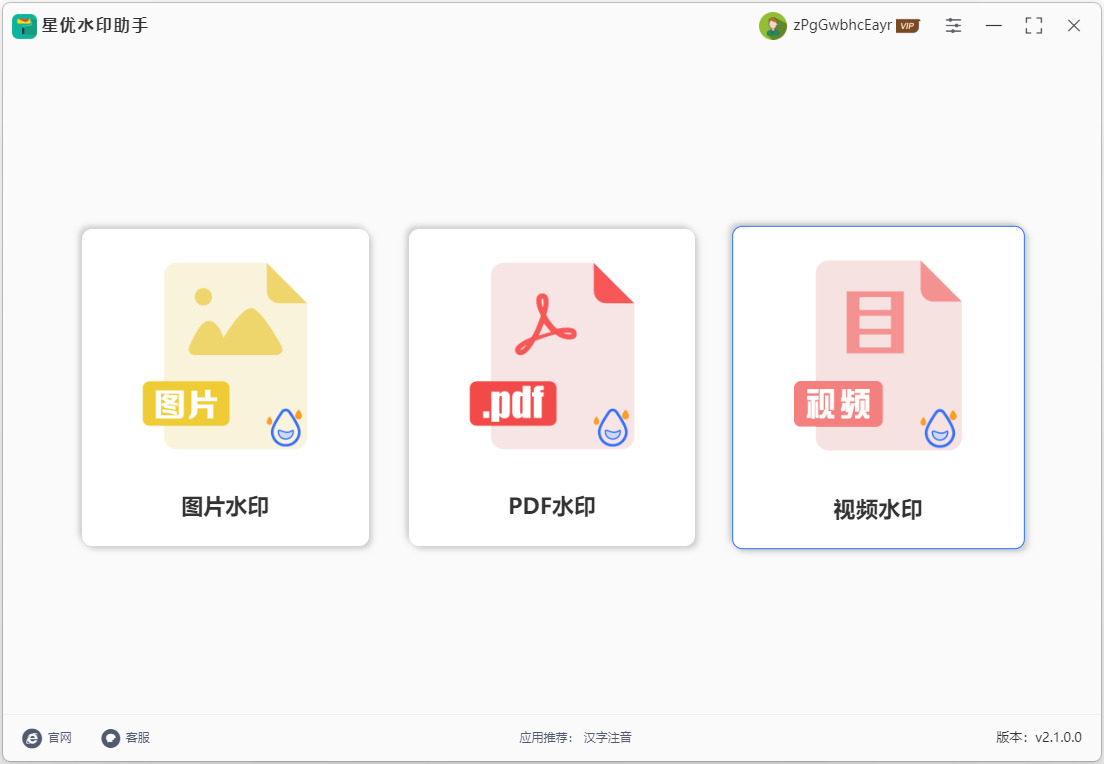
Task: Click the user avatar picture
Action: [x=772, y=26]
